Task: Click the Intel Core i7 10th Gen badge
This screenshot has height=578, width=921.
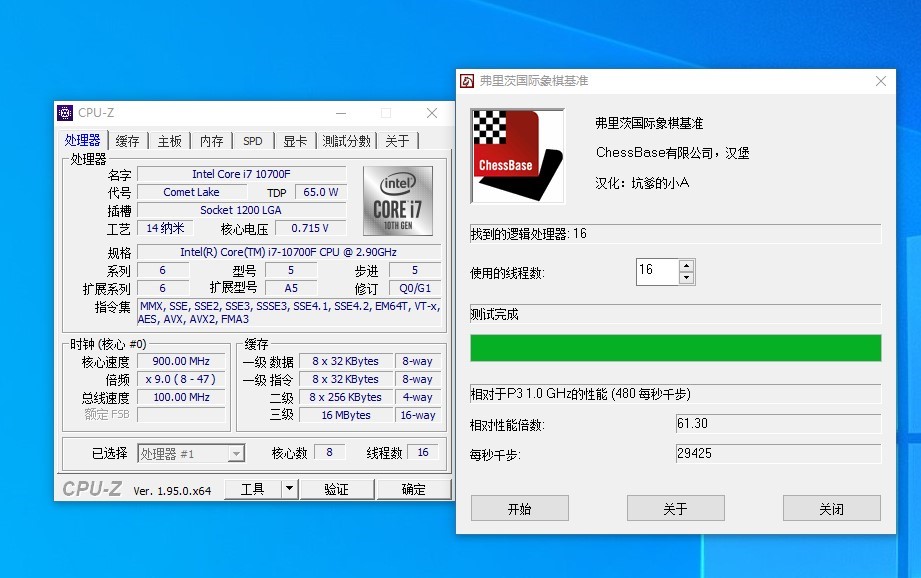Action: point(398,201)
